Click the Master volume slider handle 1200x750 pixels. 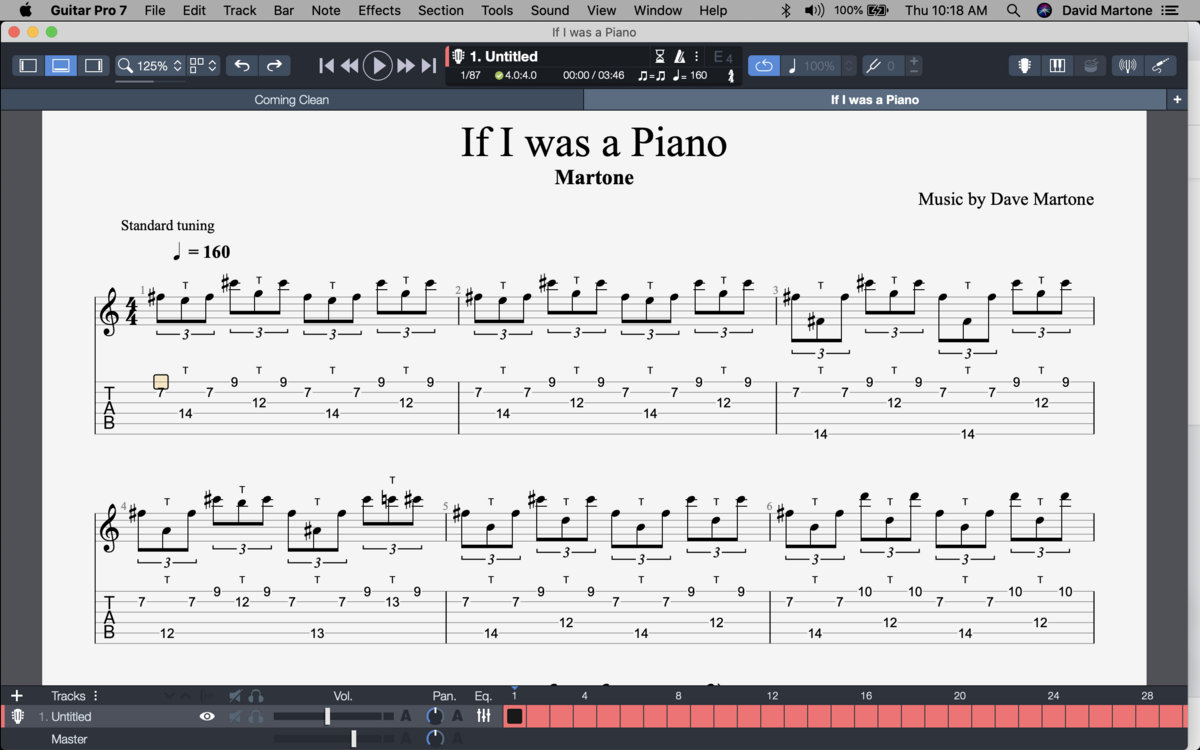point(354,739)
